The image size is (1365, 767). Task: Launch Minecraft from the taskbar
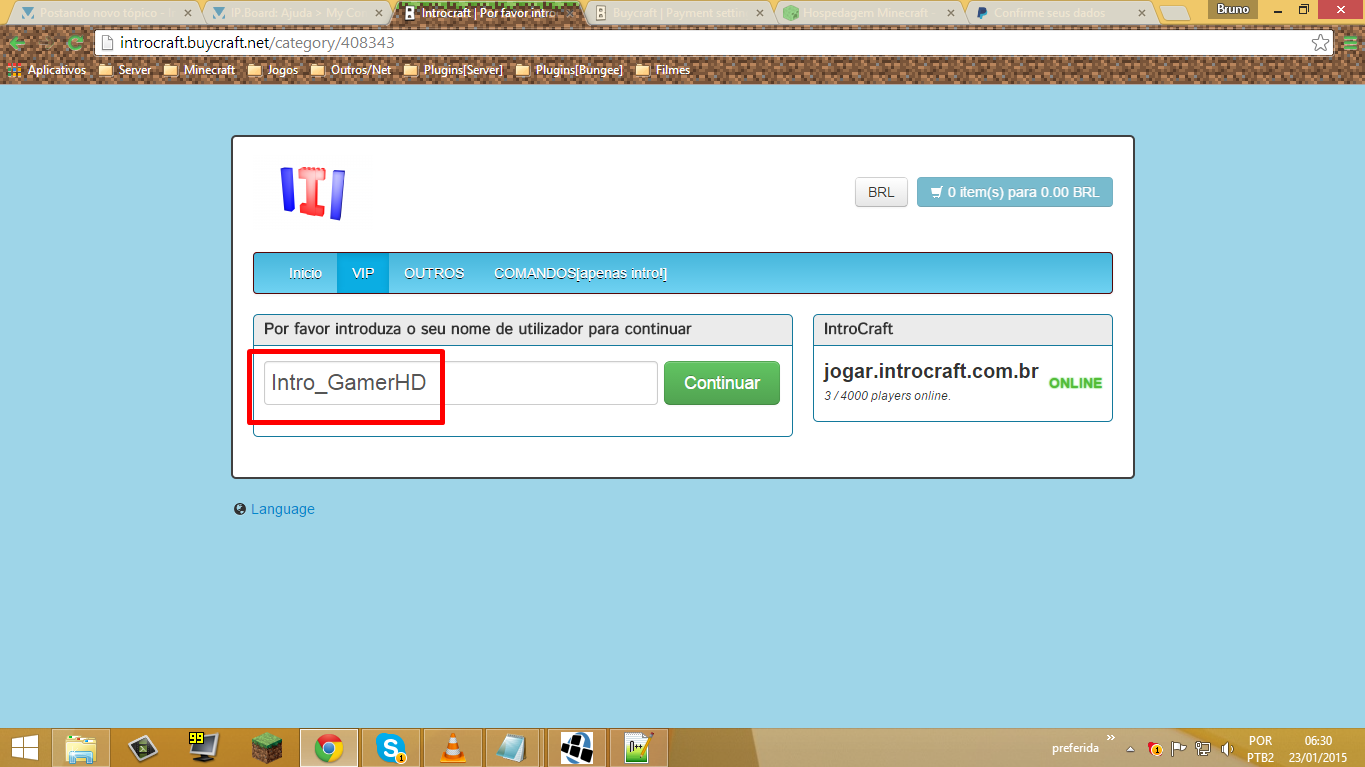pos(266,747)
